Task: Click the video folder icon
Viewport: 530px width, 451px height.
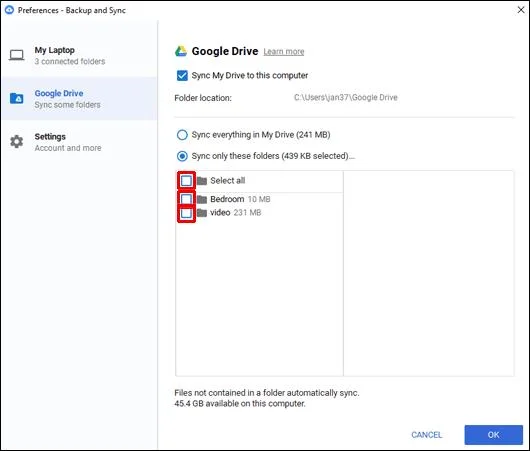Action: 202,213
